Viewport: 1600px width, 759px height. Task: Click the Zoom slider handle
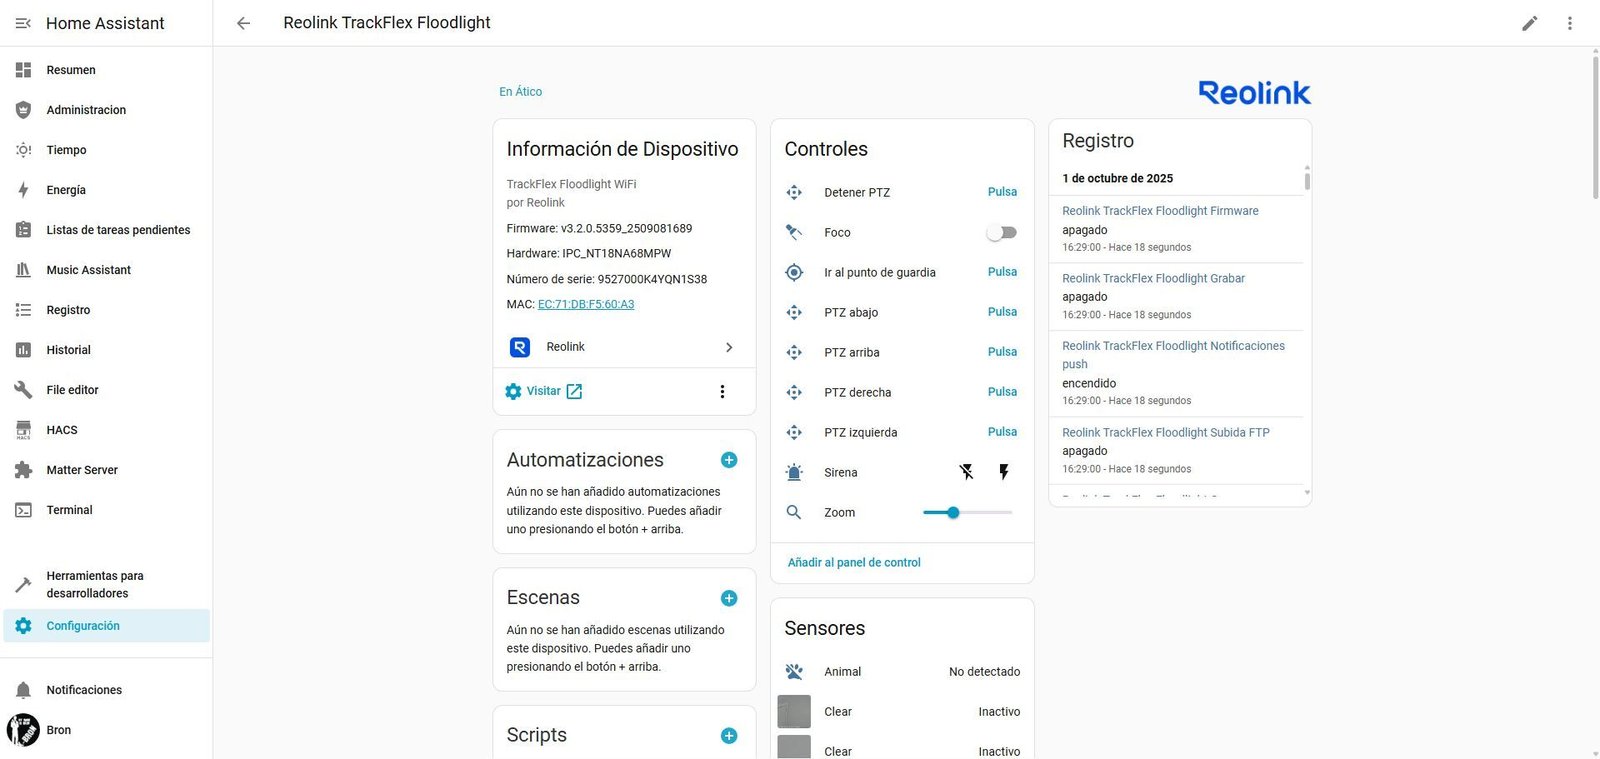pyautogui.click(x=953, y=512)
